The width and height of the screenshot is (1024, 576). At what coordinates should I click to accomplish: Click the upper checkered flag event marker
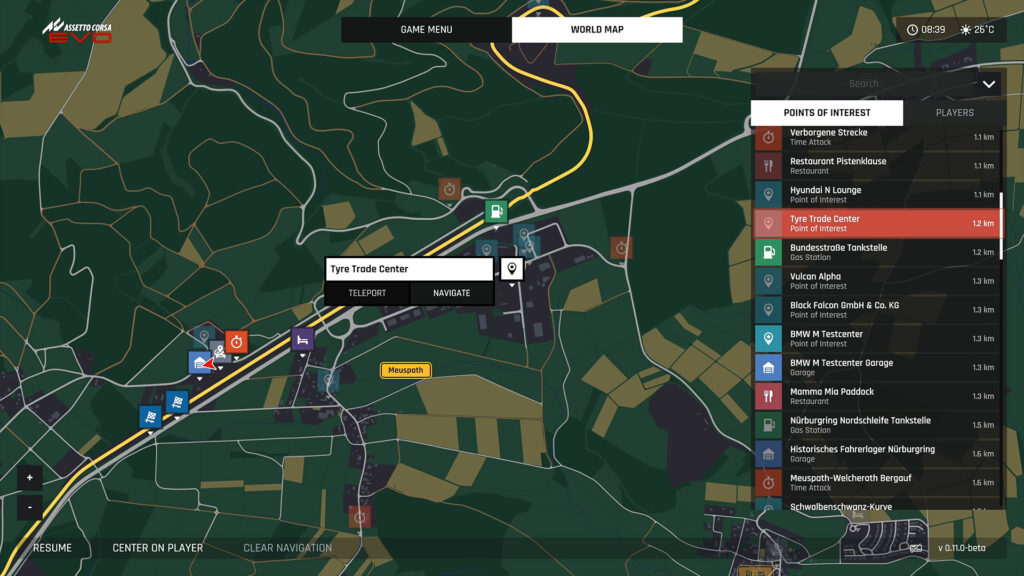[x=177, y=402]
